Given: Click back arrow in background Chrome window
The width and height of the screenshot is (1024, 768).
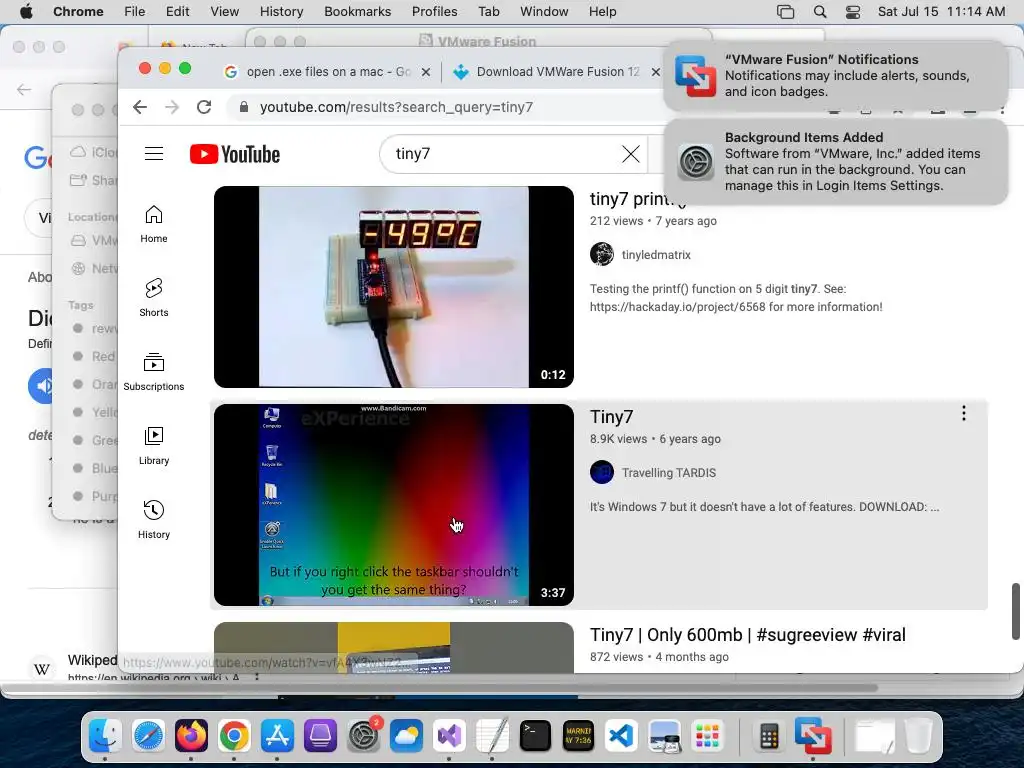Looking at the screenshot, I should tap(24, 89).
